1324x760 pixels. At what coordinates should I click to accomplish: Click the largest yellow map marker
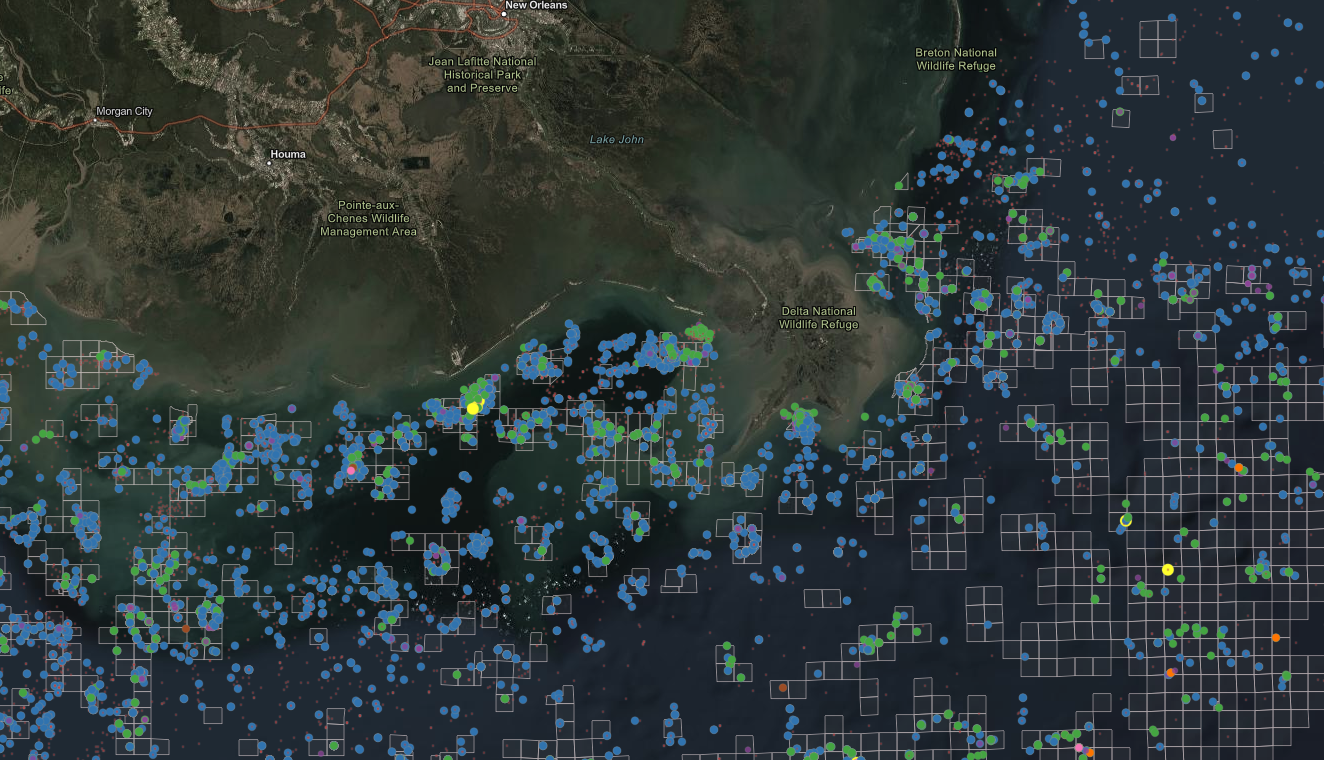473,408
